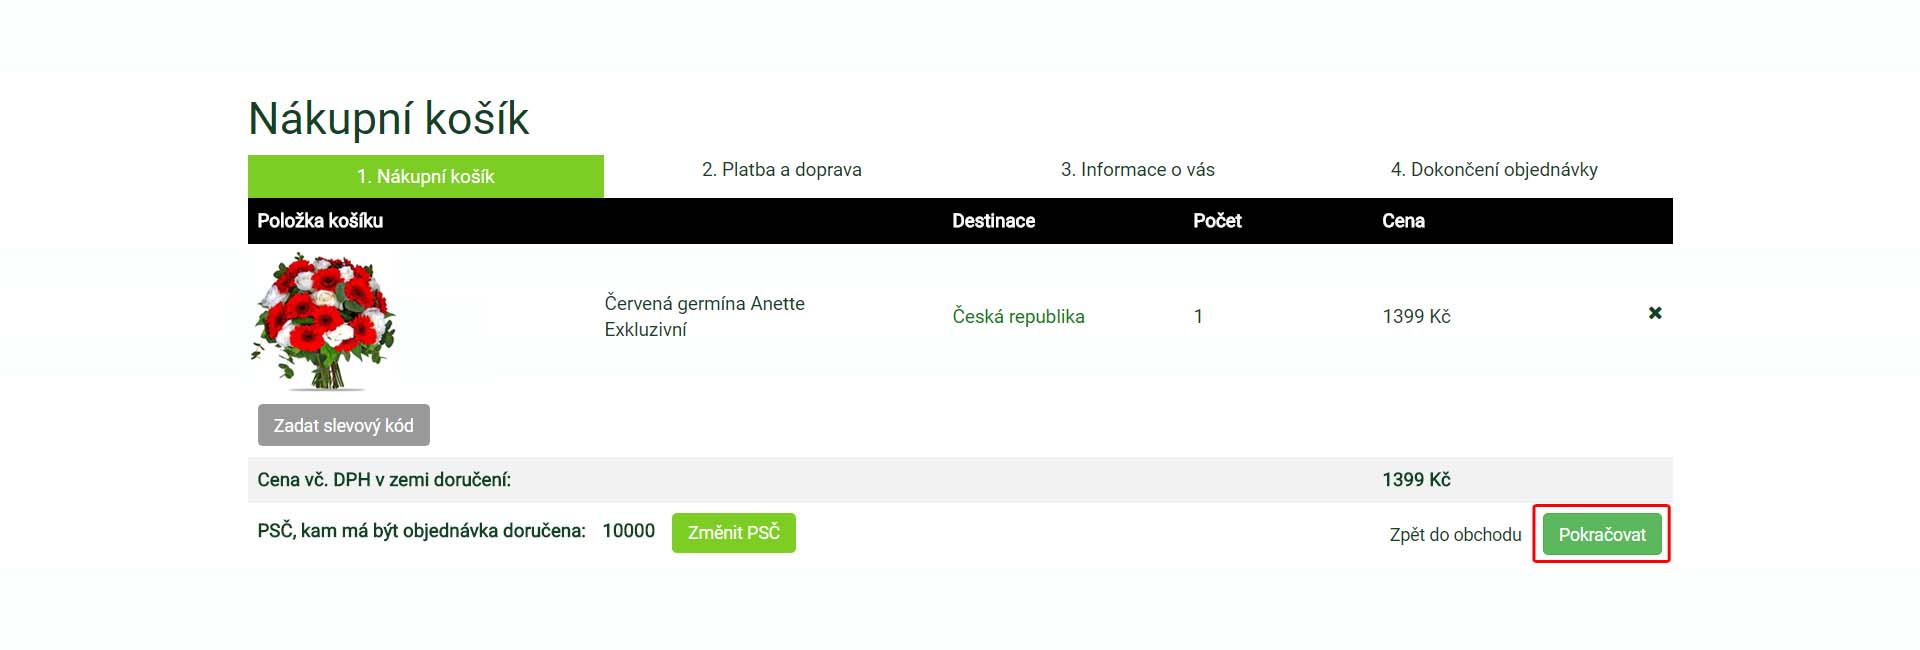
Task: Click the bold total price '1399 Kč'
Action: [1416, 480]
